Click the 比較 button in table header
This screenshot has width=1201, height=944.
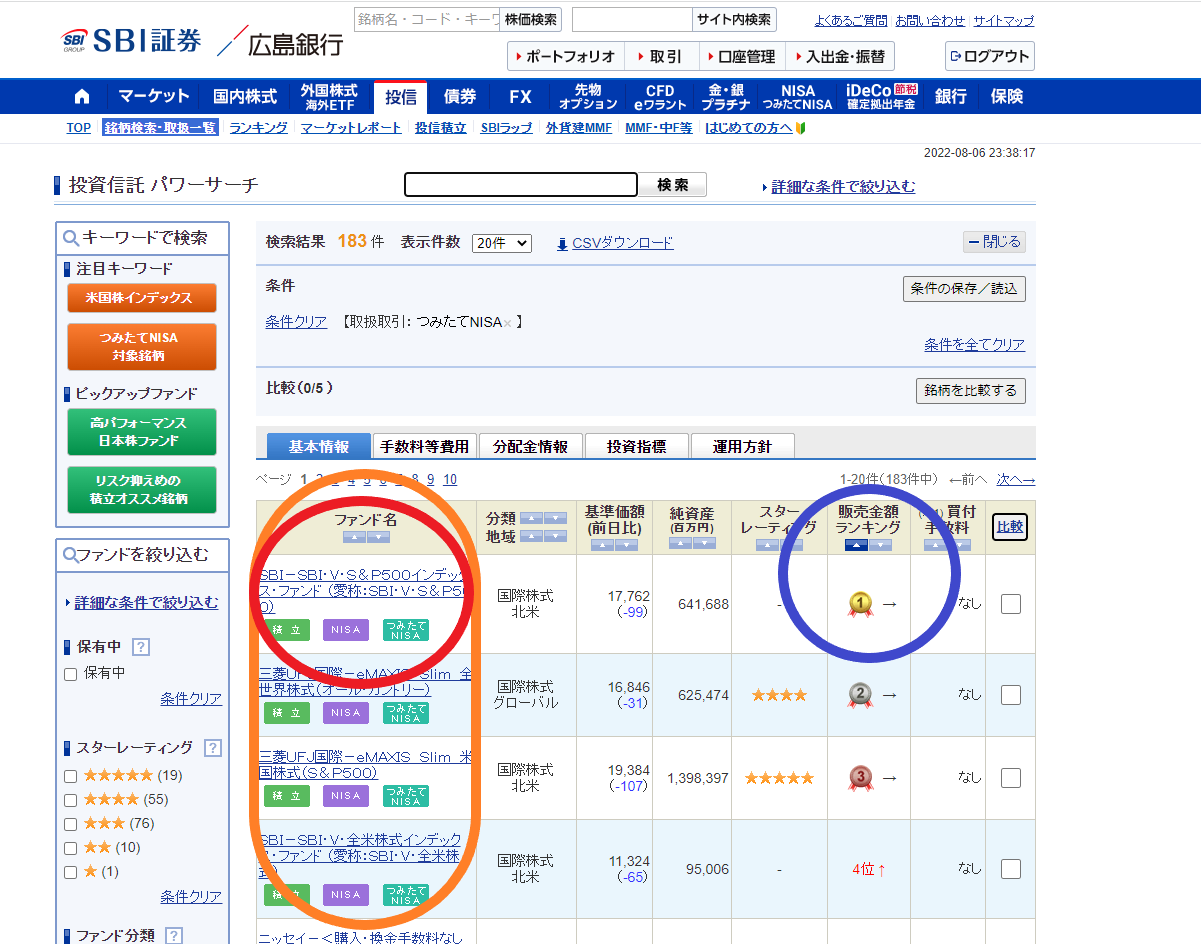[1010, 526]
